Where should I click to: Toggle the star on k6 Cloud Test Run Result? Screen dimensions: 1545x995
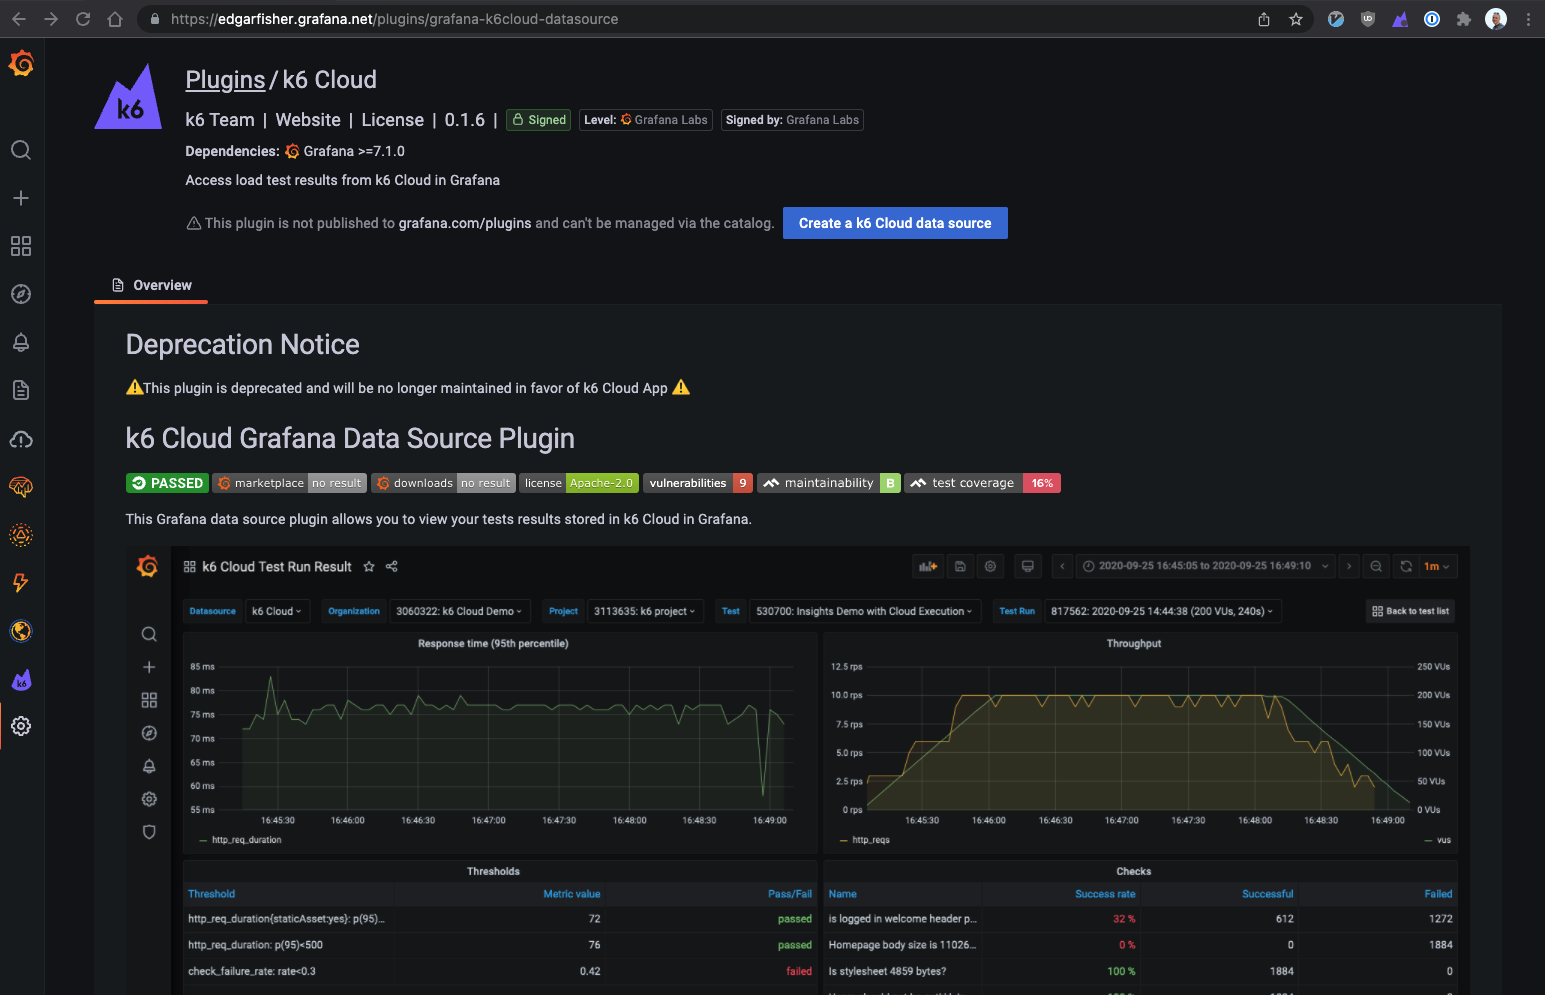click(369, 566)
